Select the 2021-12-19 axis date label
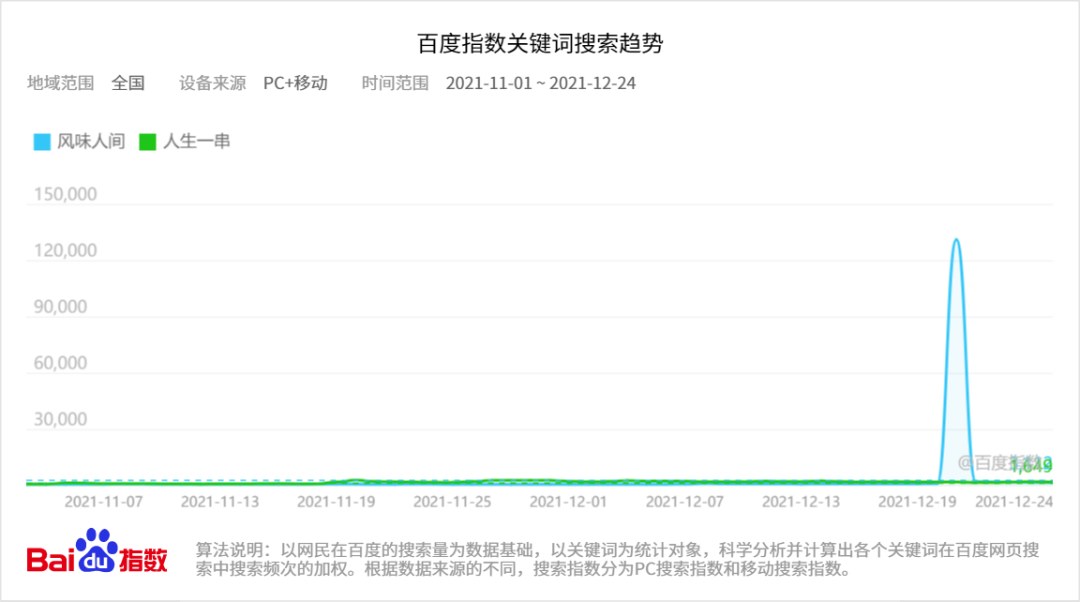 (917, 502)
